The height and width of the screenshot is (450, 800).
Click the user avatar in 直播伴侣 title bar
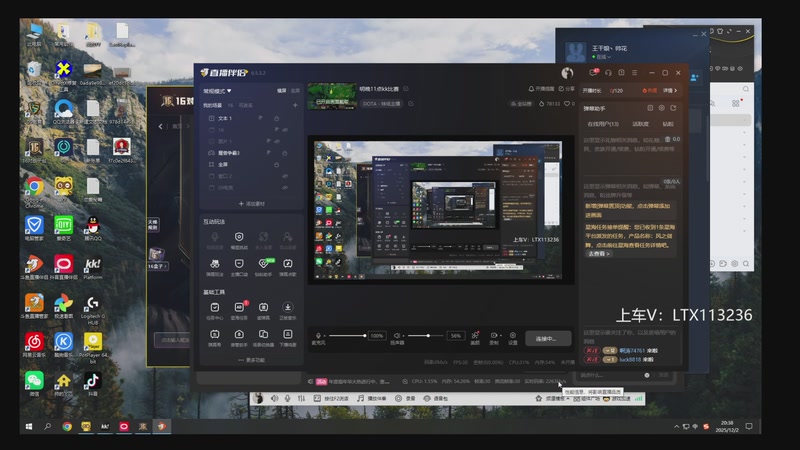(567, 73)
